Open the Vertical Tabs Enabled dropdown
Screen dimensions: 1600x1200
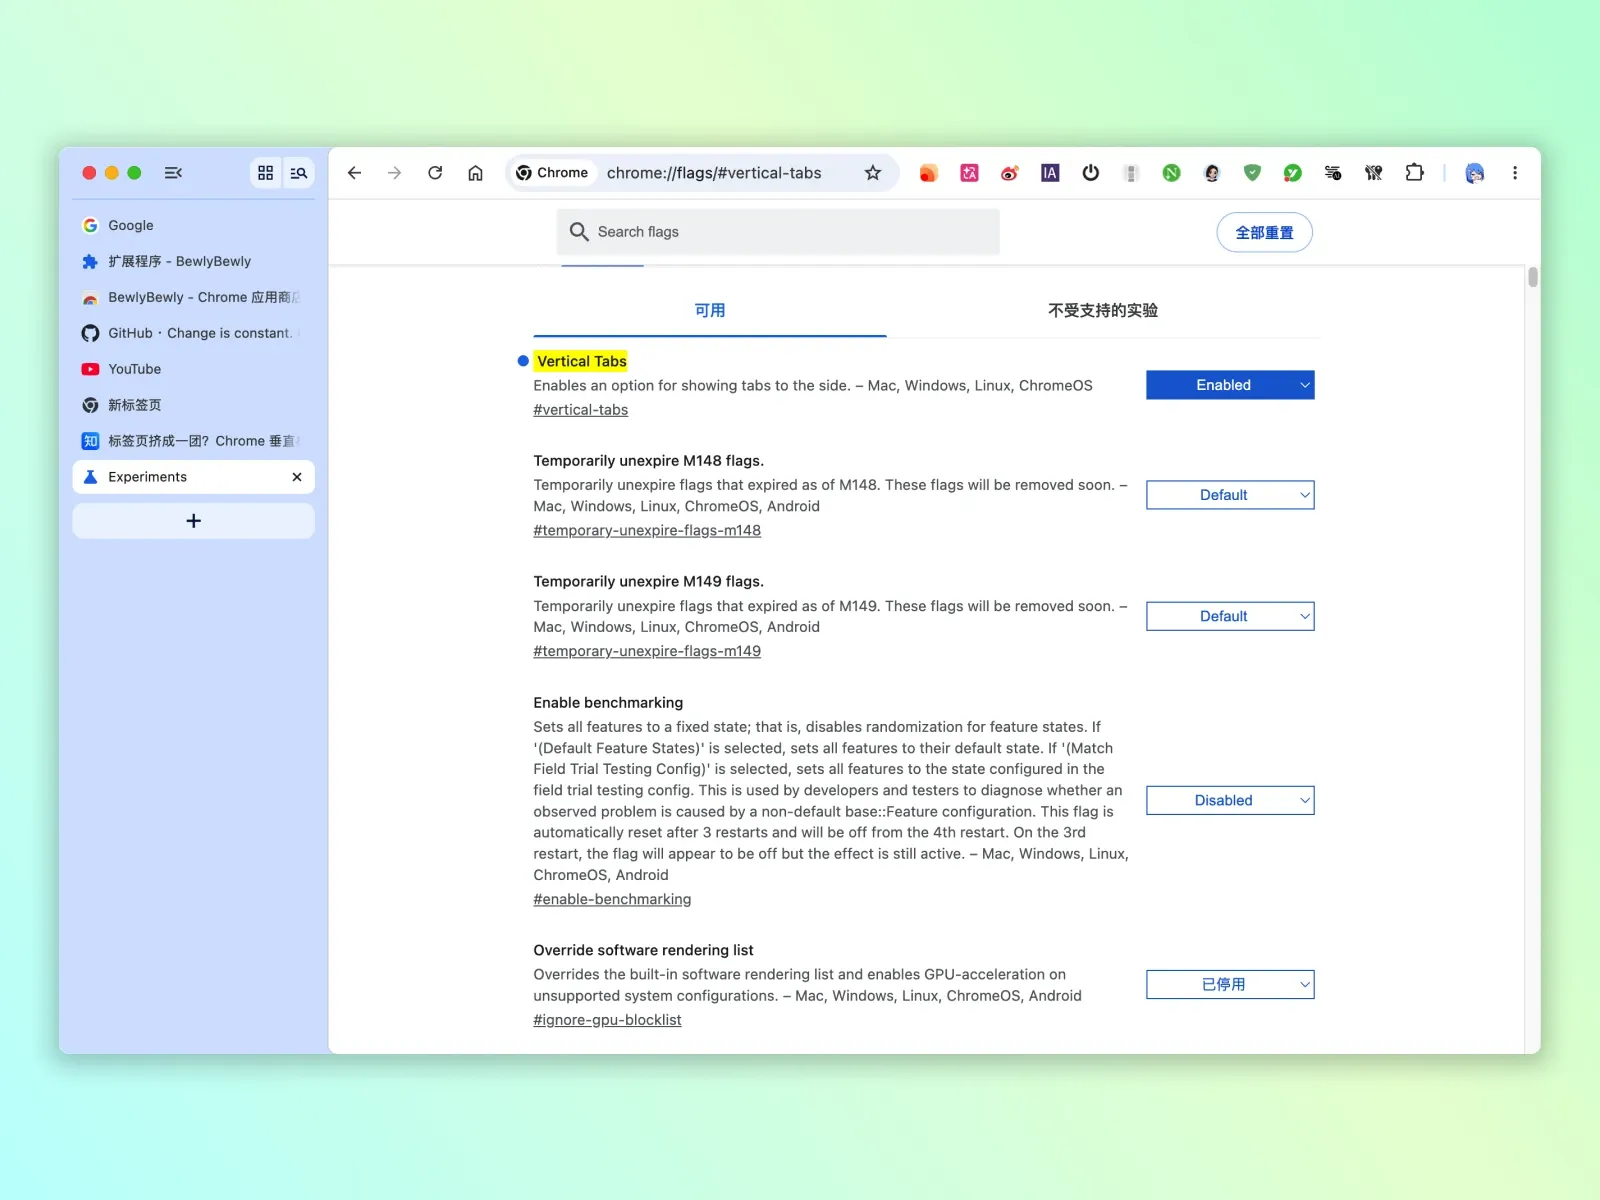[x=1230, y=385]
